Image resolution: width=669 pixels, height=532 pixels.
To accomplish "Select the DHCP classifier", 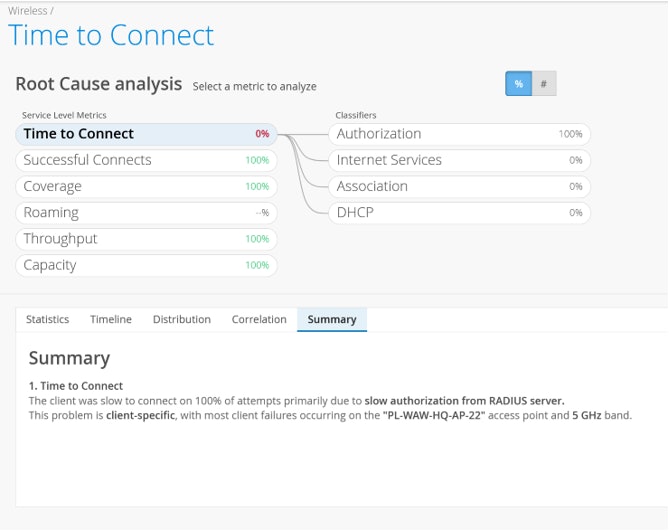I will (x=459, y=213).
